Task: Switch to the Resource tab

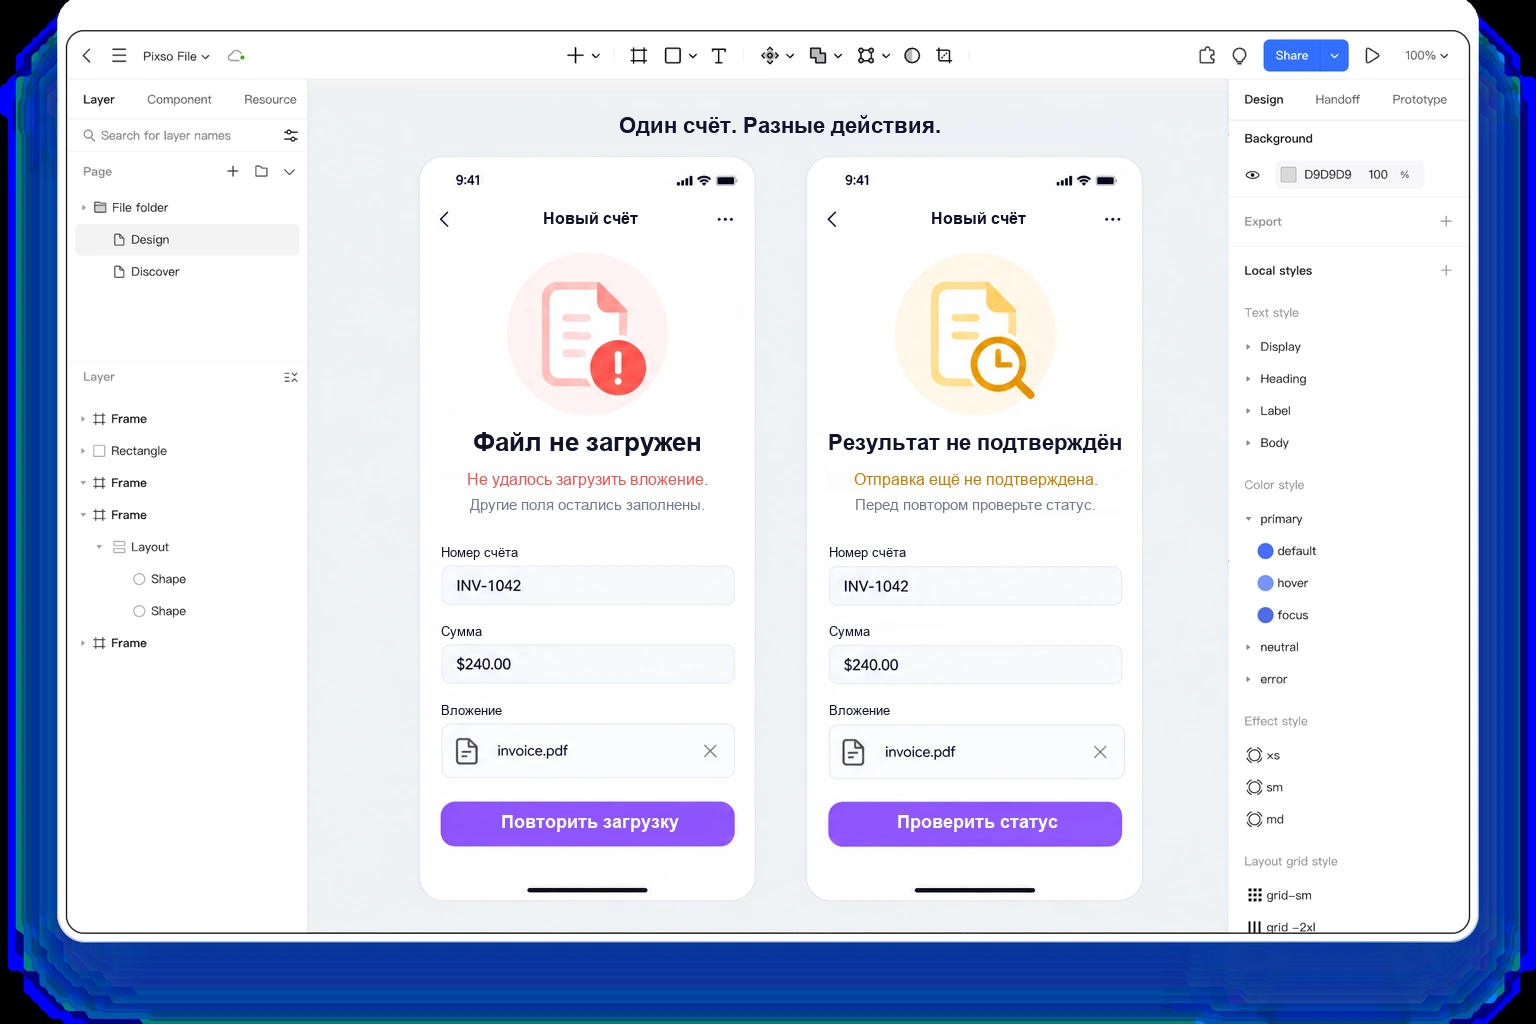Action: coord(270,99)
